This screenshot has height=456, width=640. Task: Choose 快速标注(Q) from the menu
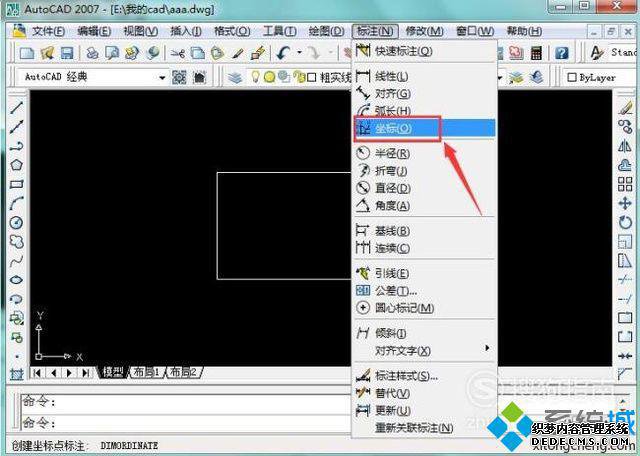point(424,51)
